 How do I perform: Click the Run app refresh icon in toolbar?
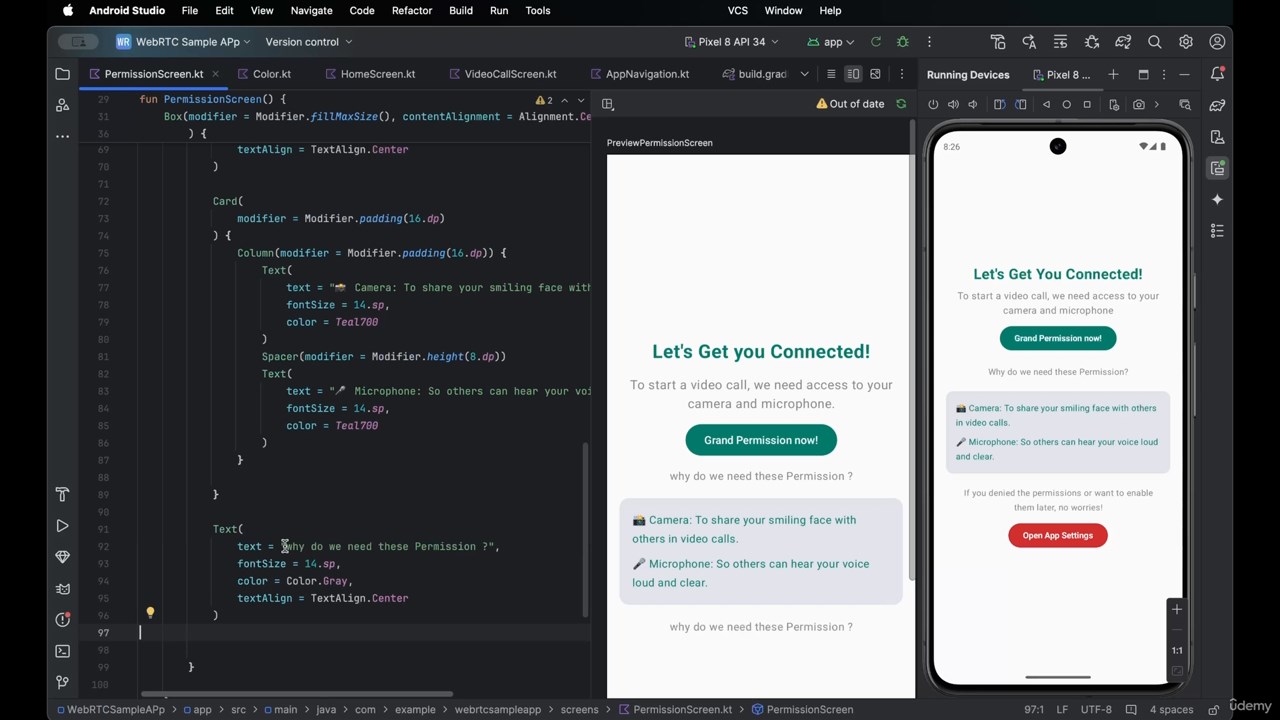[876, 42]
